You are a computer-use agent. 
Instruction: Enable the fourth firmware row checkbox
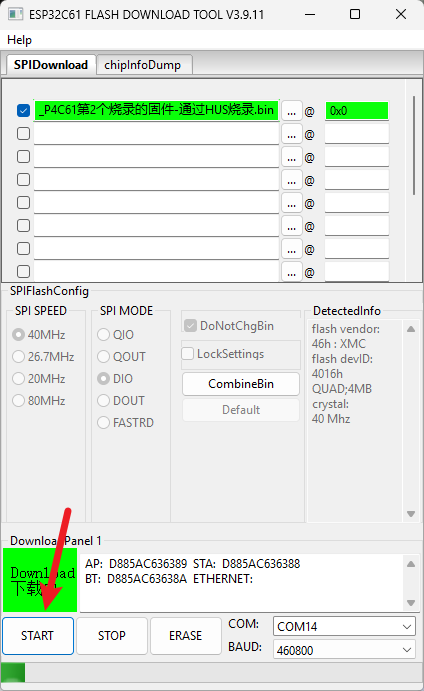click(x=23, y=179)
